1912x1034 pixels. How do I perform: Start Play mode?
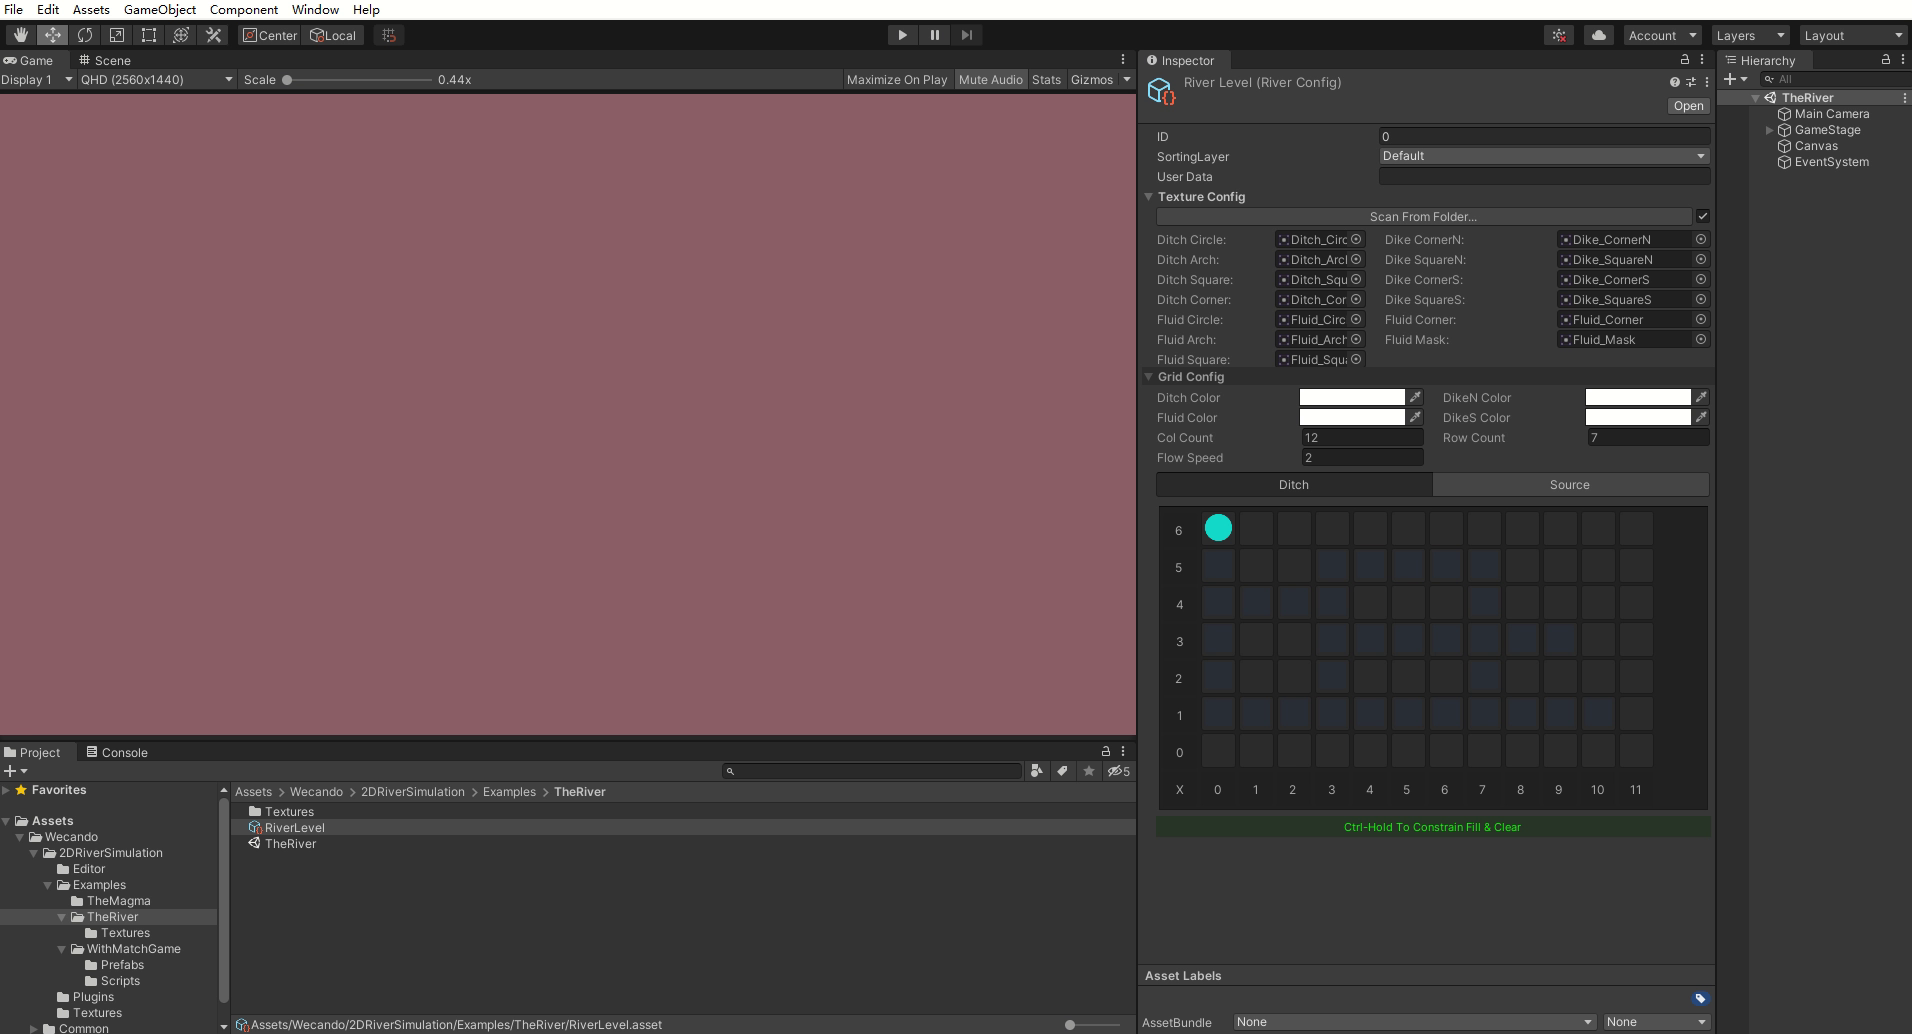(902, 35)
